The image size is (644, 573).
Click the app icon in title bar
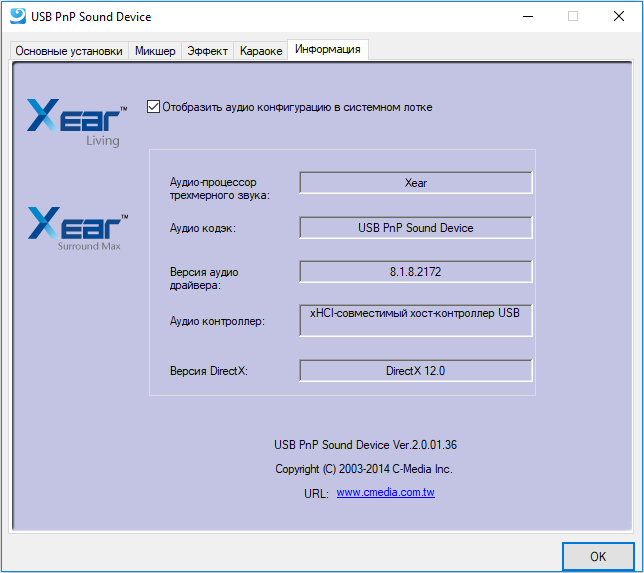tap(18, 16)
